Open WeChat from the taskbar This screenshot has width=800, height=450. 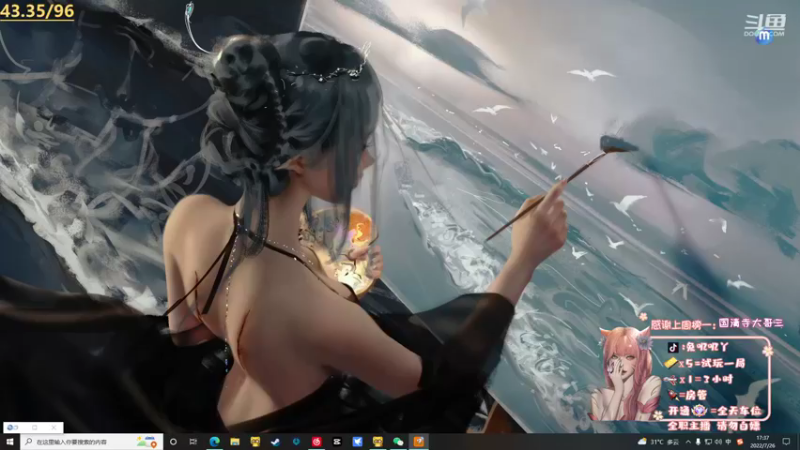(398, 442)
